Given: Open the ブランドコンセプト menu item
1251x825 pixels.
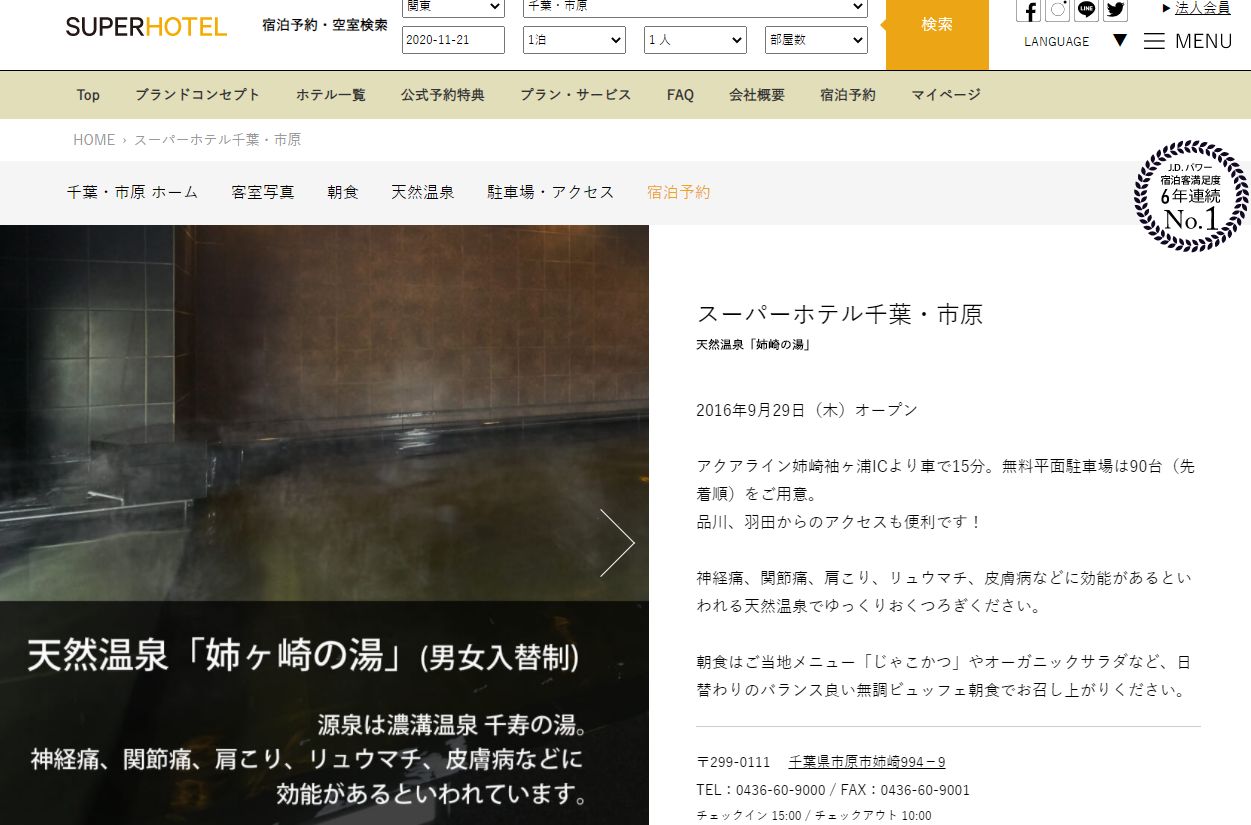Looking at the screenshot, I should click(198, 95).
